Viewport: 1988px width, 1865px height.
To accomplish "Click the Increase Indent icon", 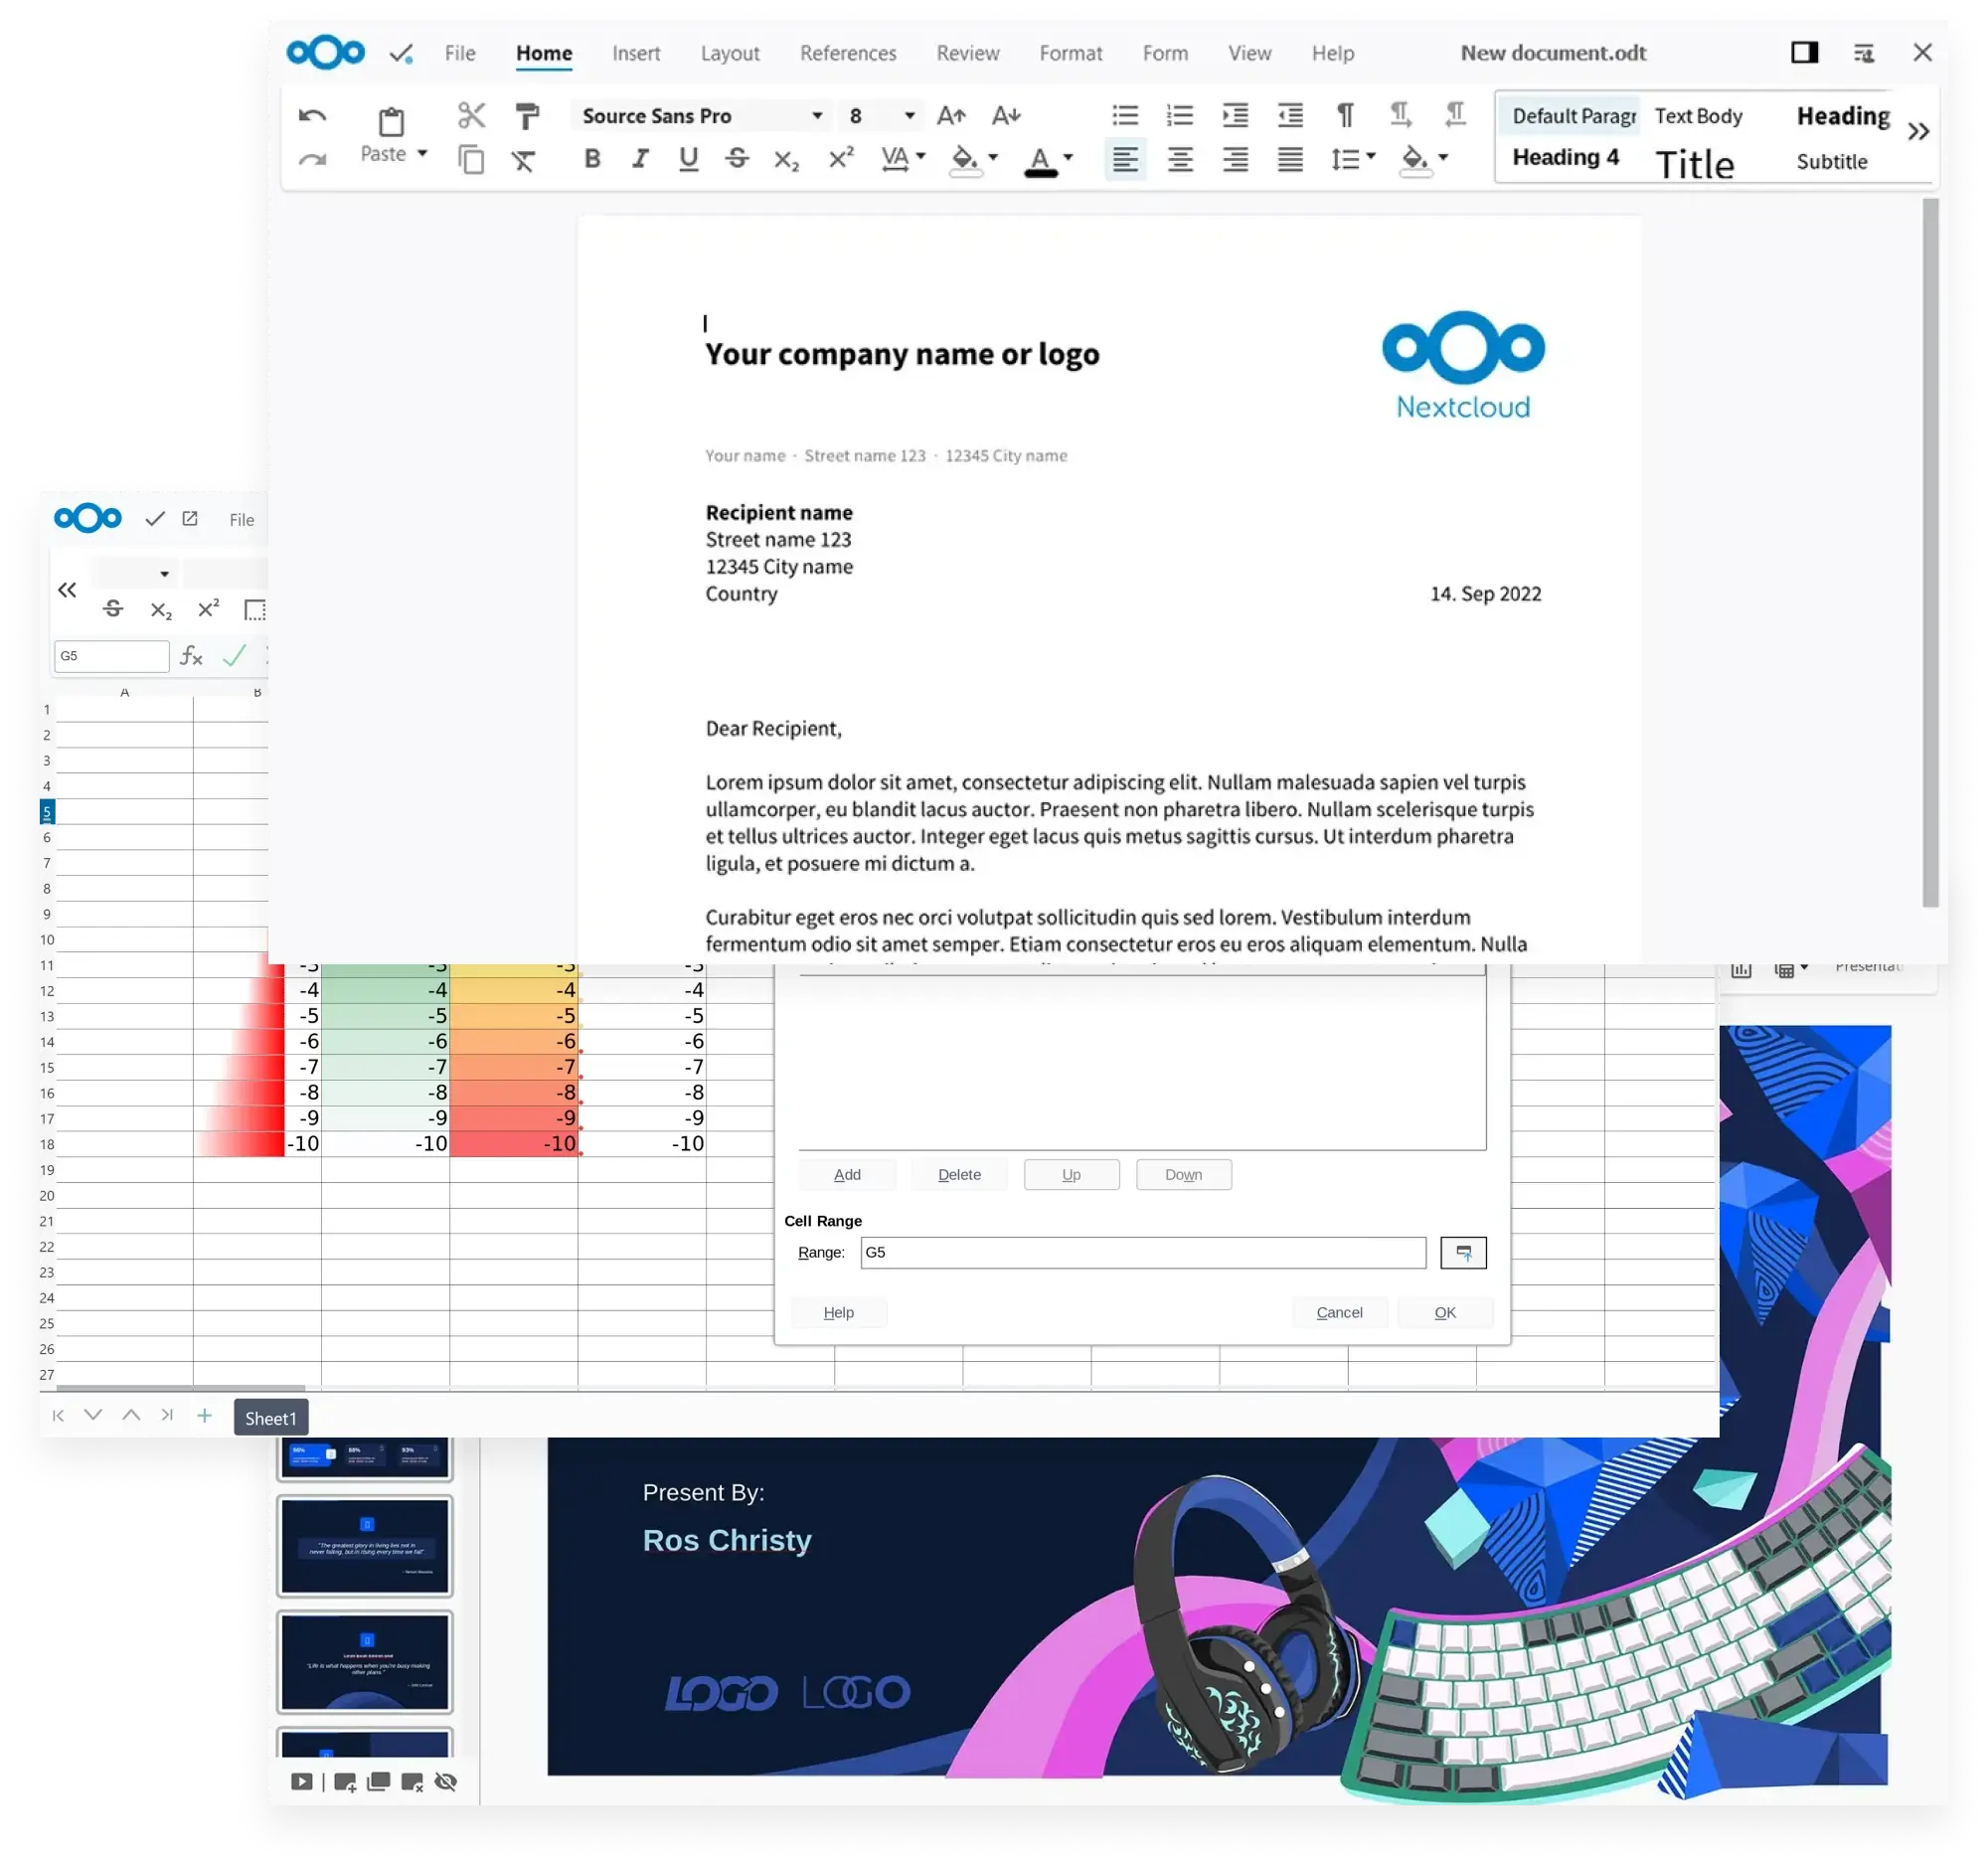I will pos(1235,115).
